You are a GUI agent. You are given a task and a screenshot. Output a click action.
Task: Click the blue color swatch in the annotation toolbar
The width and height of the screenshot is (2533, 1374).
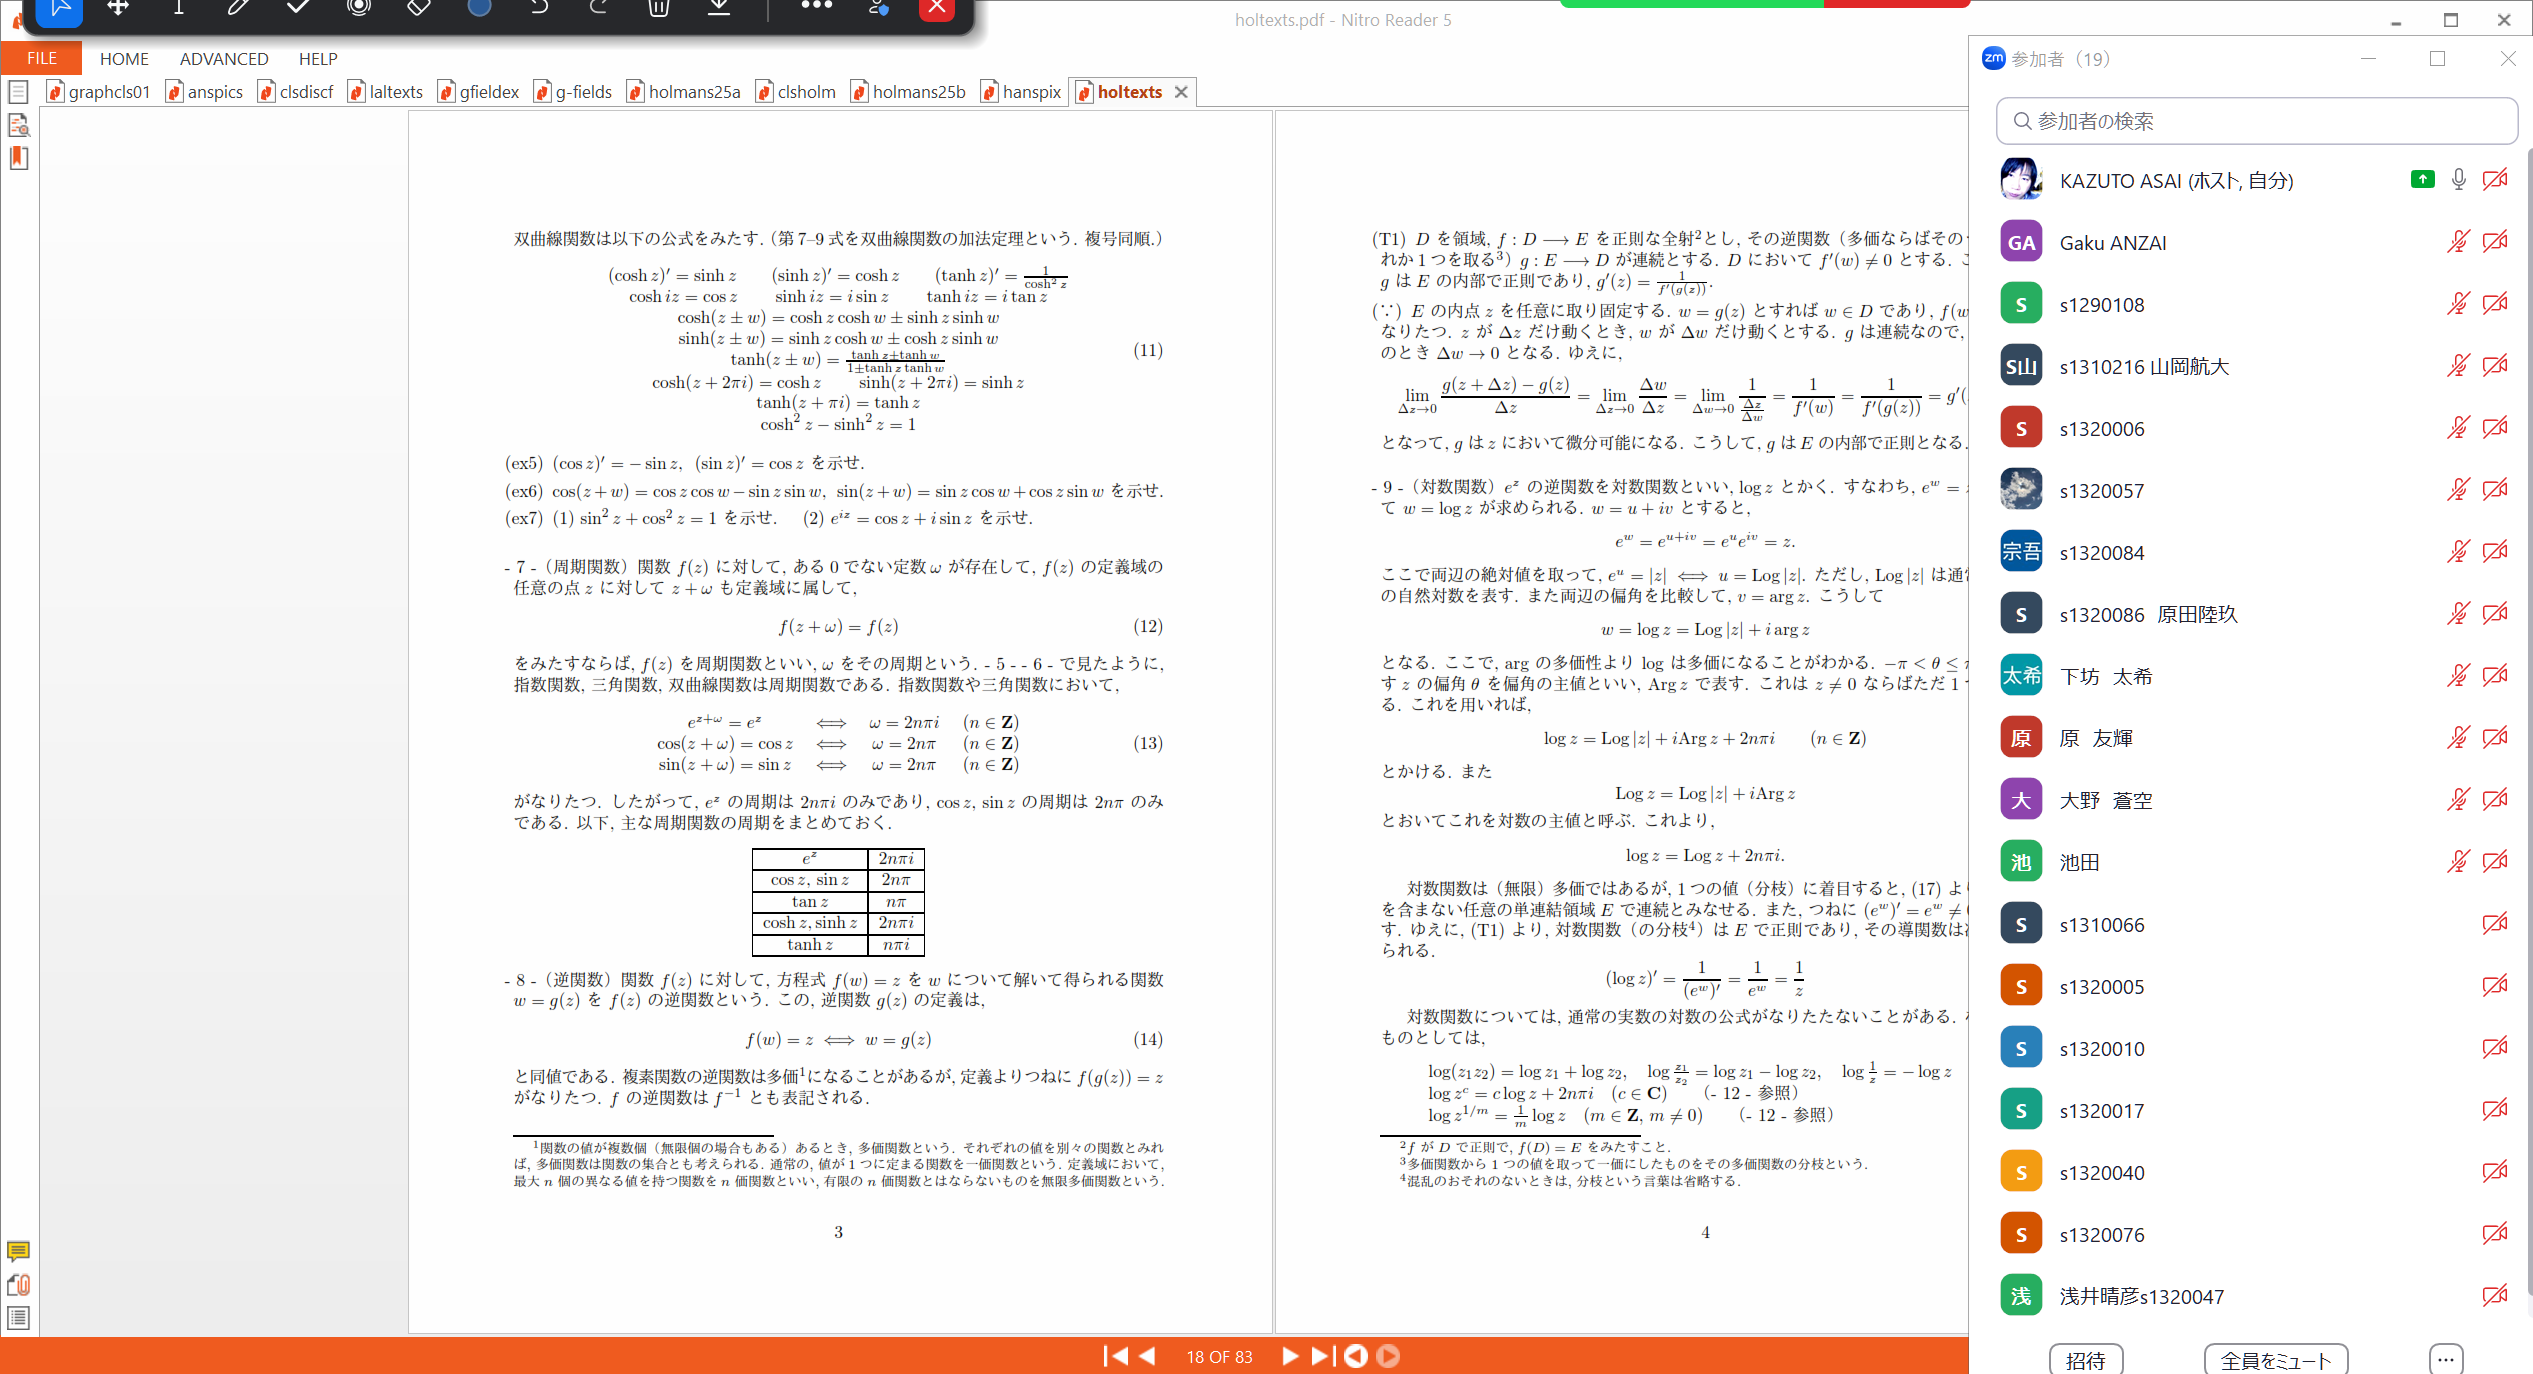click(x=478, y=8)
